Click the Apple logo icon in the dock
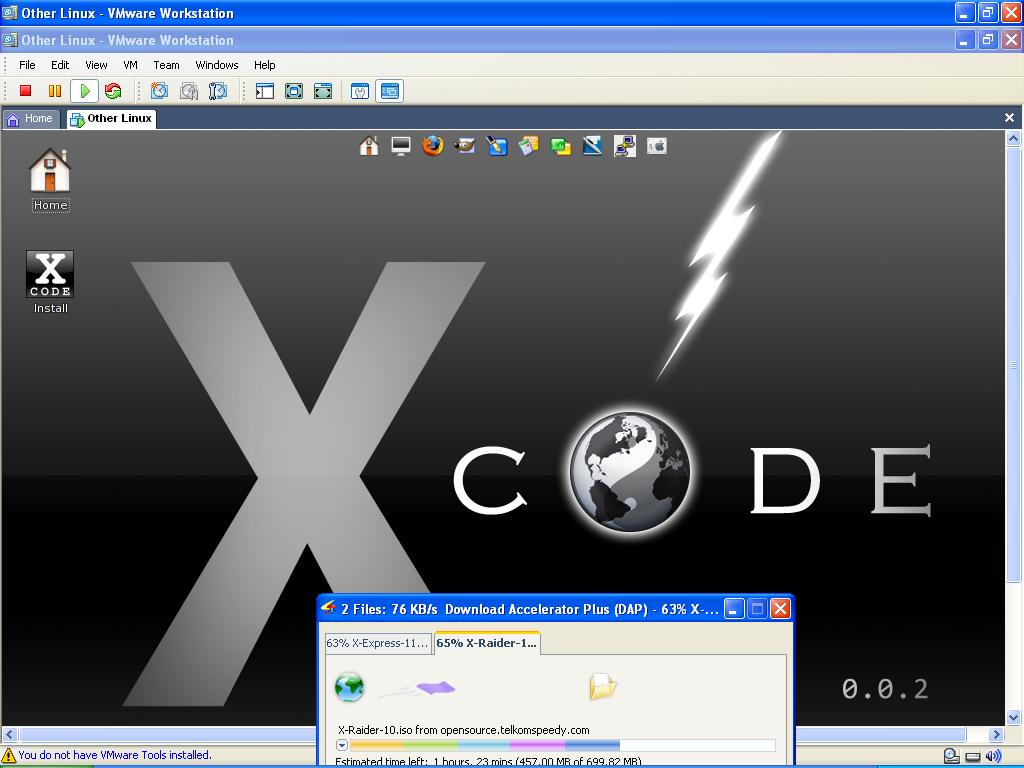 (x=656, y=146)
